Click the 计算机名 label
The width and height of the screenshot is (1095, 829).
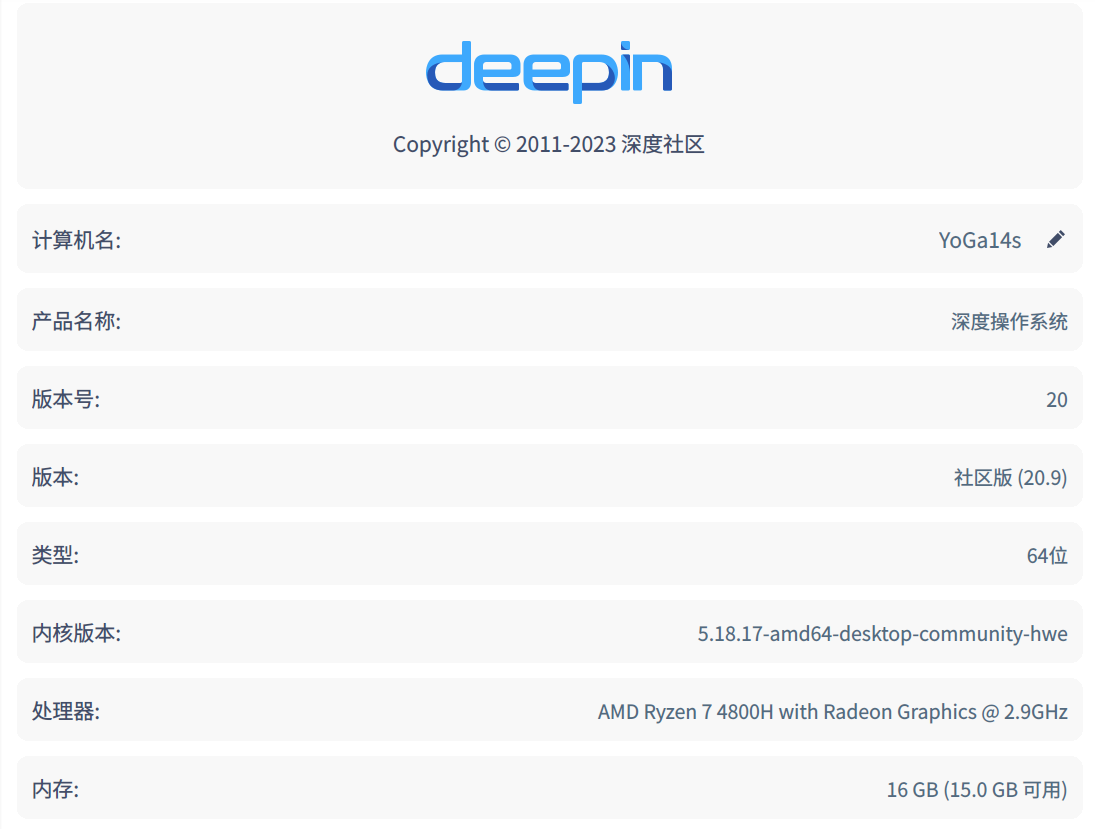click(x=76, y=240)
